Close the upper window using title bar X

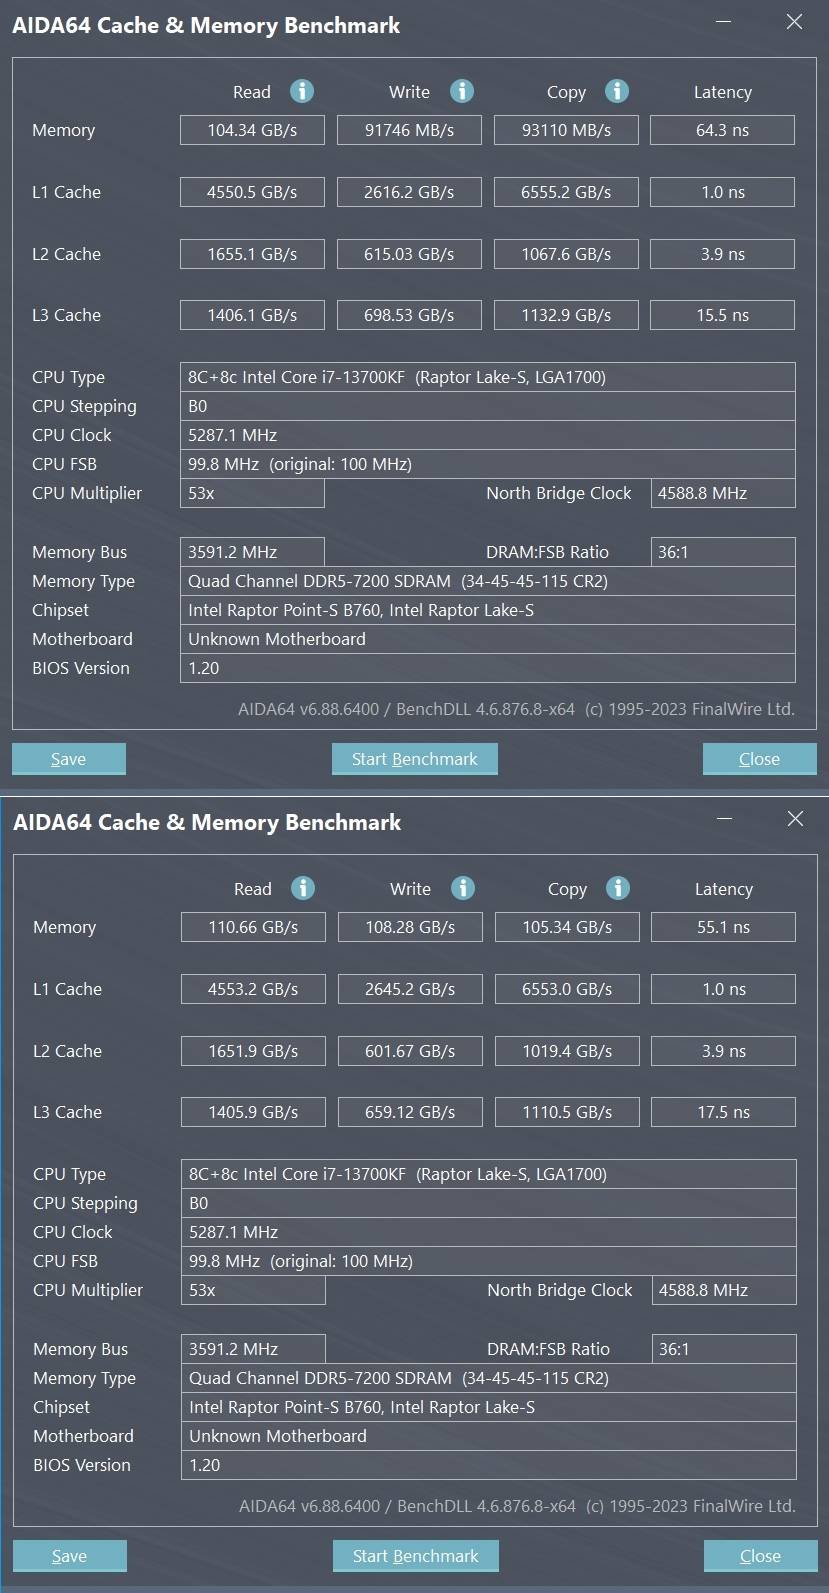pos(794,22)
